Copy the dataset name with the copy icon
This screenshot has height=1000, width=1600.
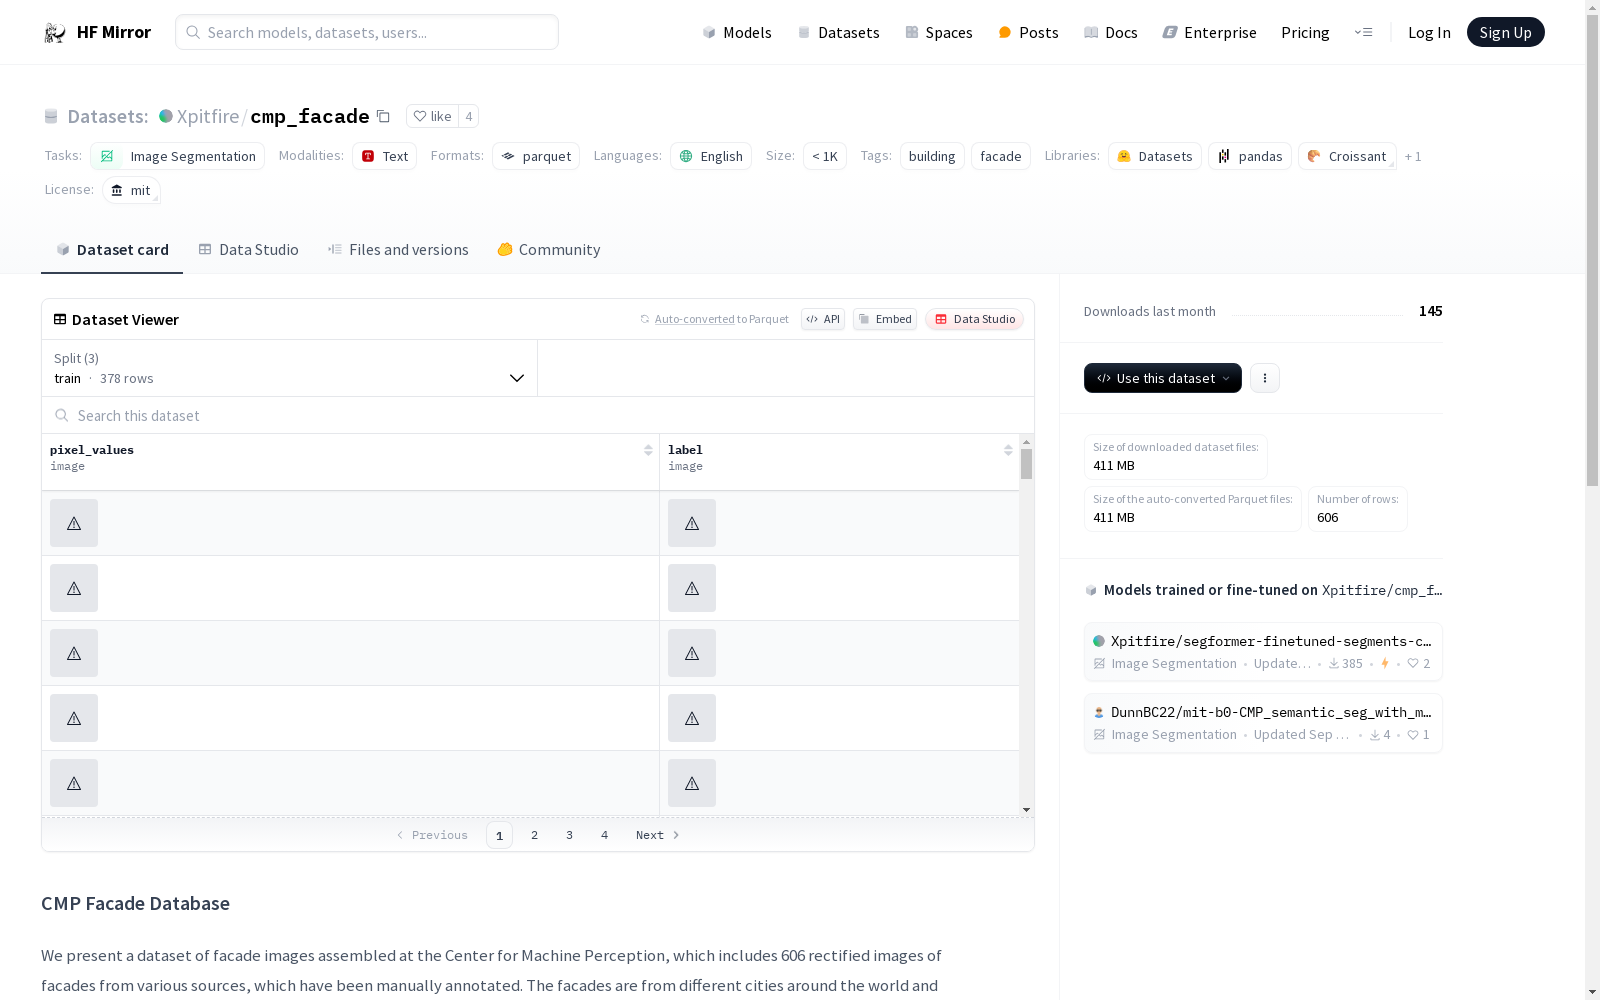point(383,117)
